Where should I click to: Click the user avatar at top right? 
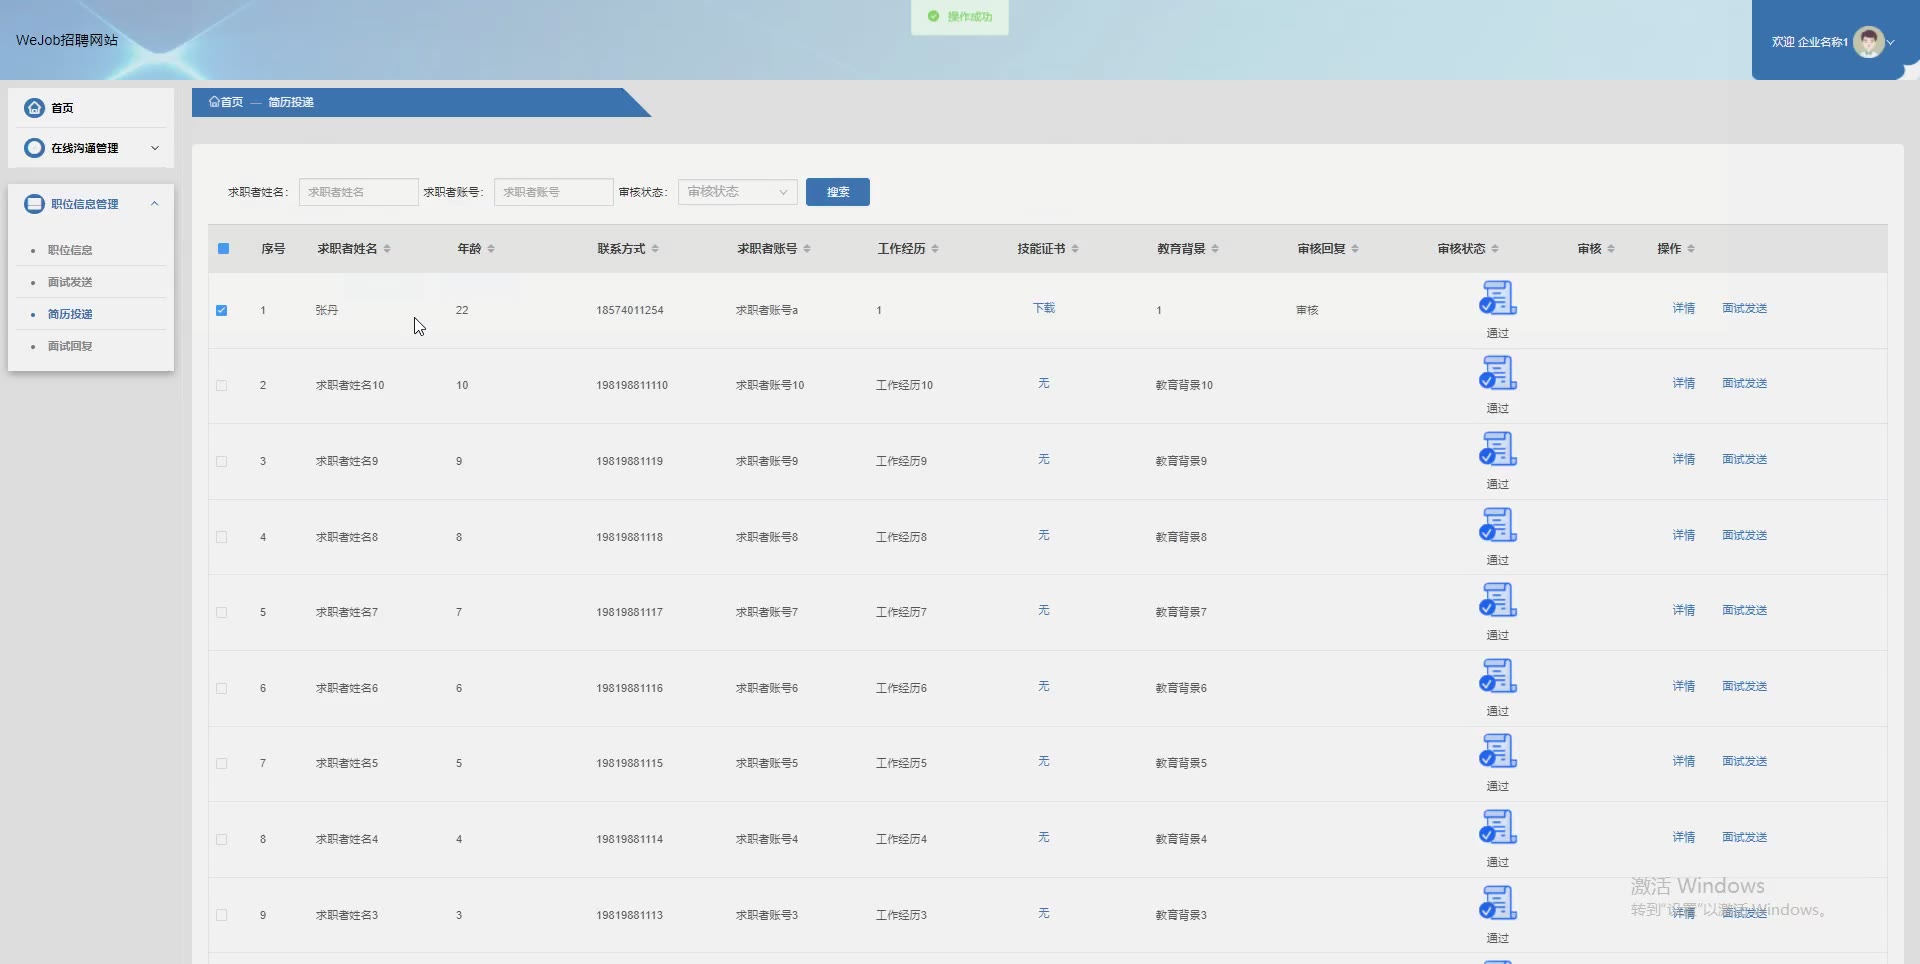coord(1868,42)
